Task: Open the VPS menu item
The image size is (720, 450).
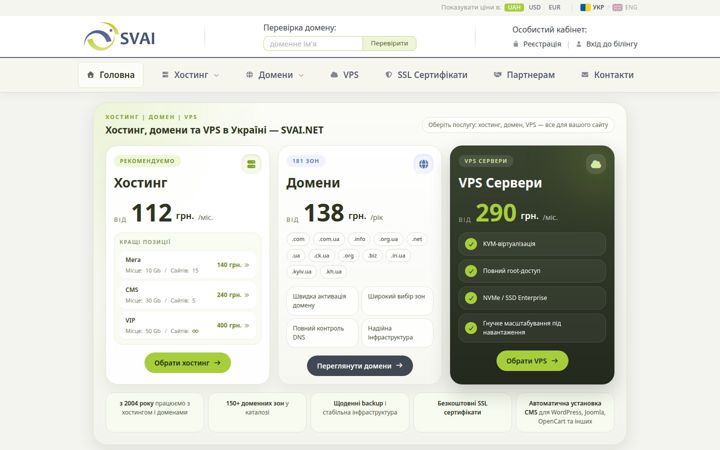Action: tap(344, 75)
